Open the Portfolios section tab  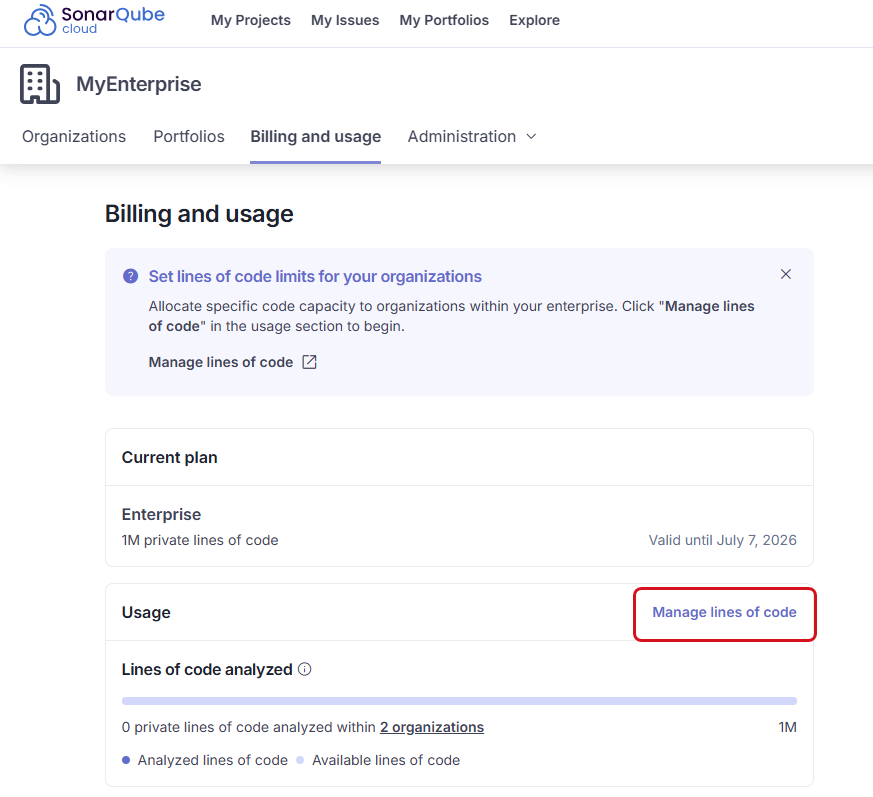[188, 136]
